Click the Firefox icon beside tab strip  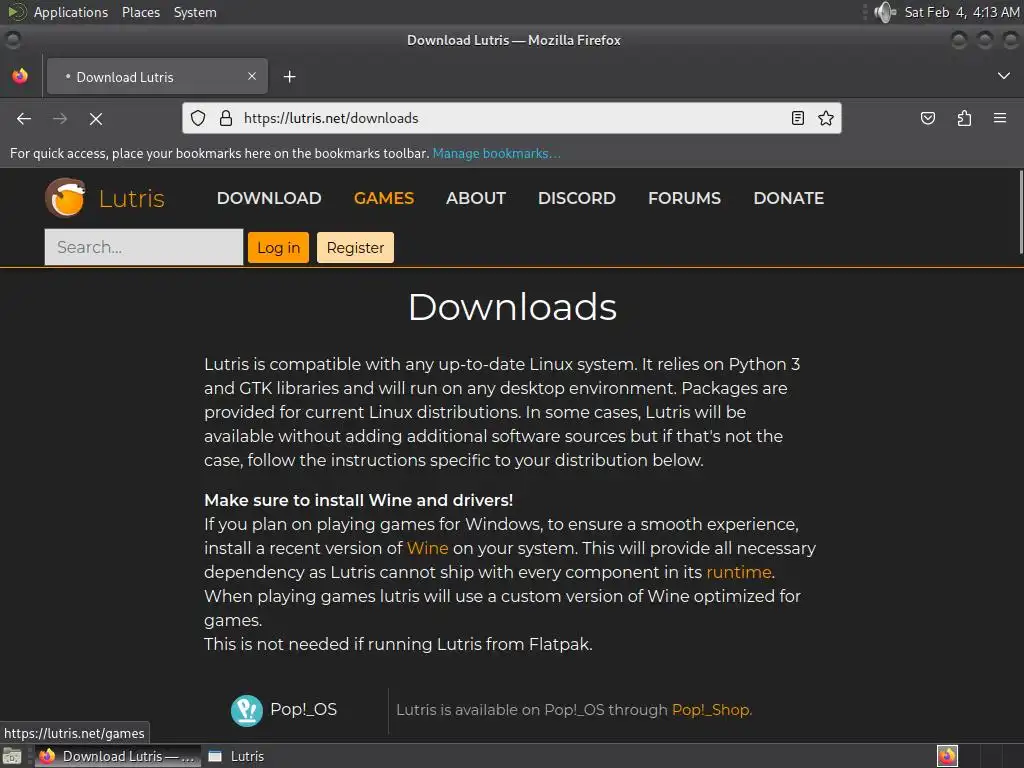[x=20, y=76]
